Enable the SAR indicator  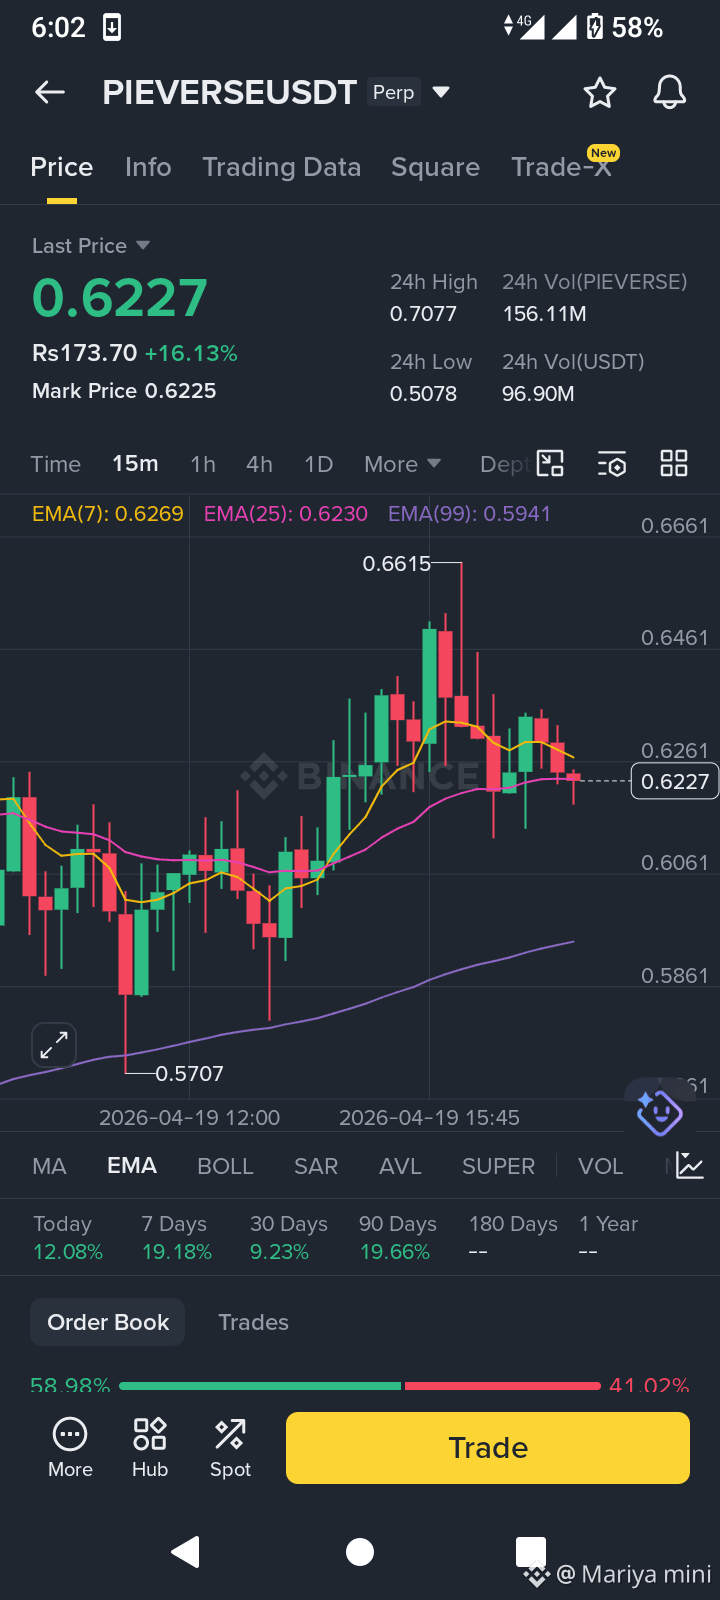coord(316,1166)
